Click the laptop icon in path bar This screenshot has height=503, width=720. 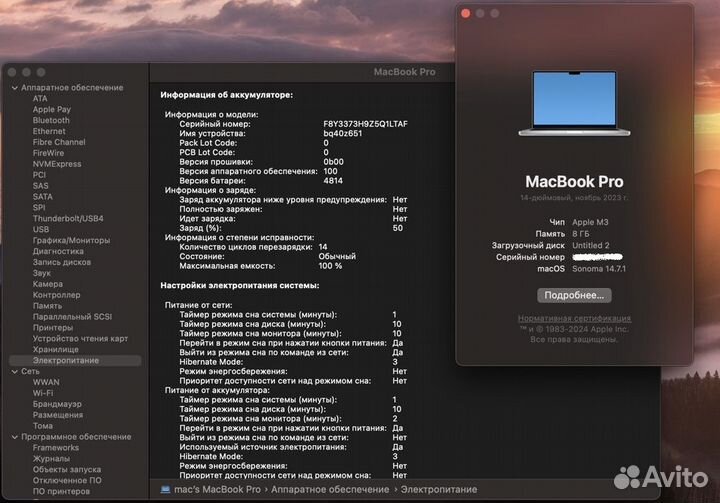(x=165, y=490)
